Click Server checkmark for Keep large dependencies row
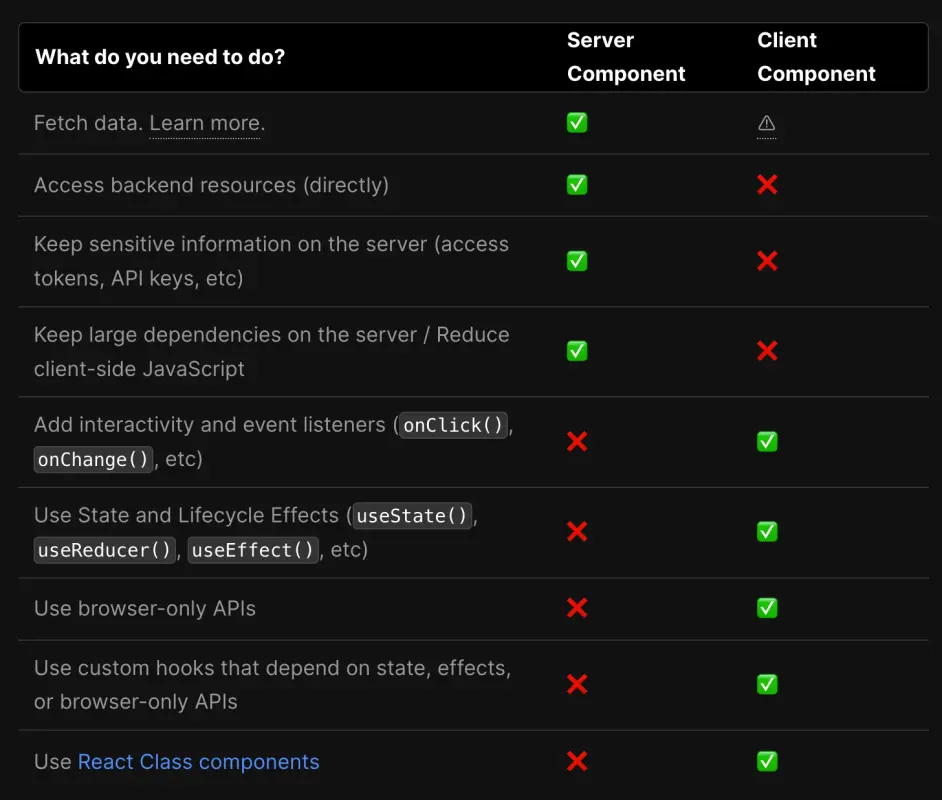Image resolution: width=942 pixels, height=800 pixels. click(577, 351)
